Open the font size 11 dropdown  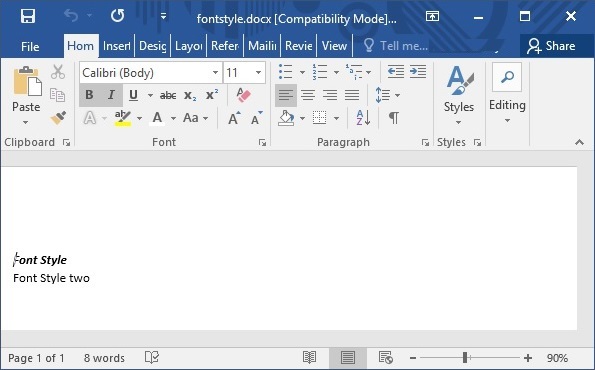pos(258,72)
